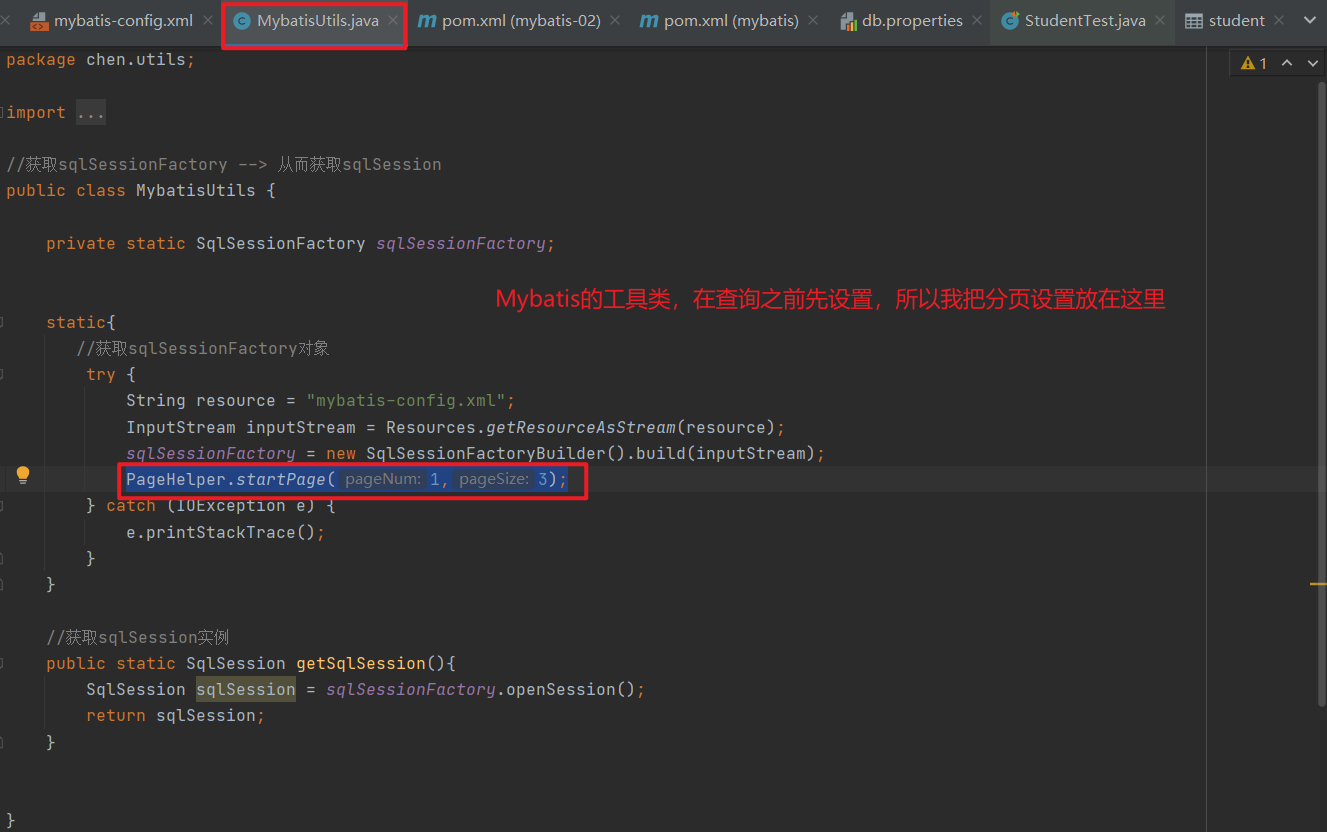The width and height of the screenshot is (1327, 832).
Task: Click highlighted 'sqlSession' variable declaration
Action: [x=246, y=689]
